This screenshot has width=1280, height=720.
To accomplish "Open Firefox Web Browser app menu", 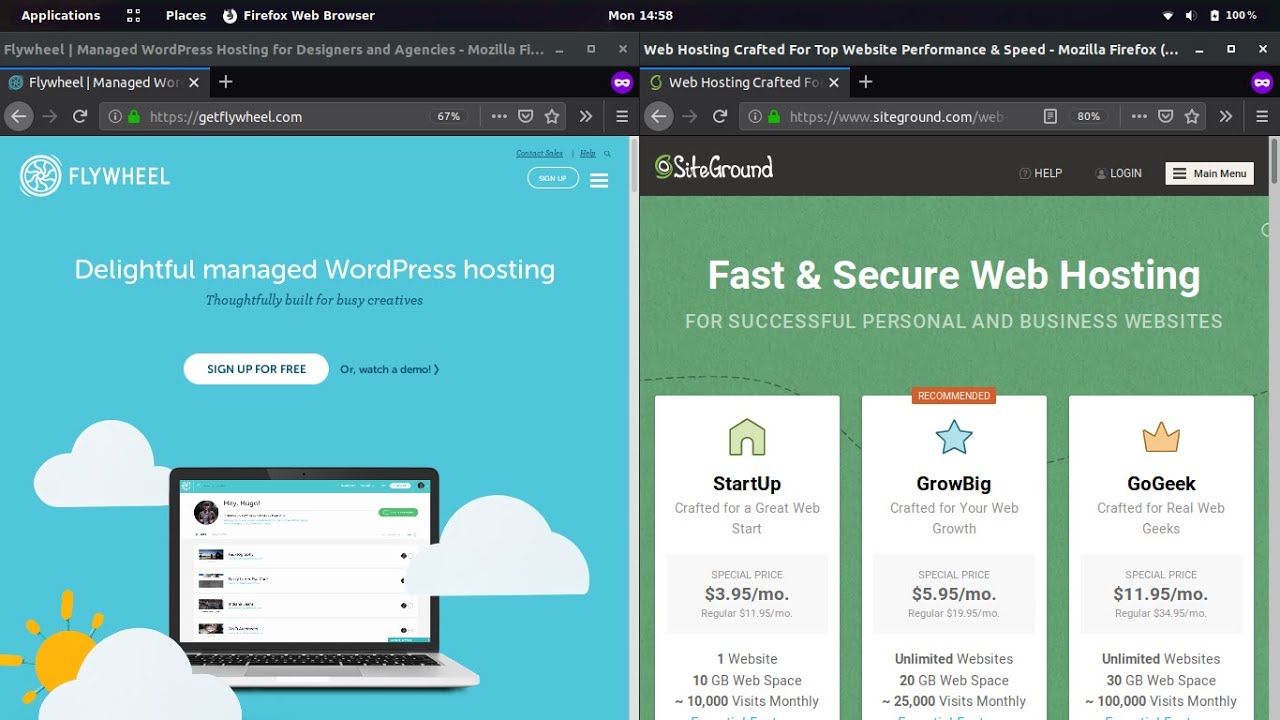I will (x=299, y=15).
